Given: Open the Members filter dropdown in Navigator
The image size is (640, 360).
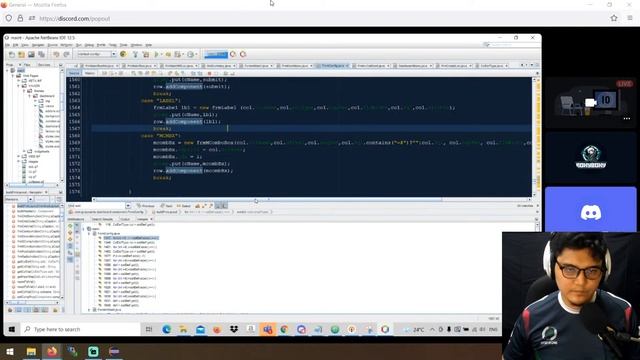Looking at the screenshot, I should coord(30,199).
